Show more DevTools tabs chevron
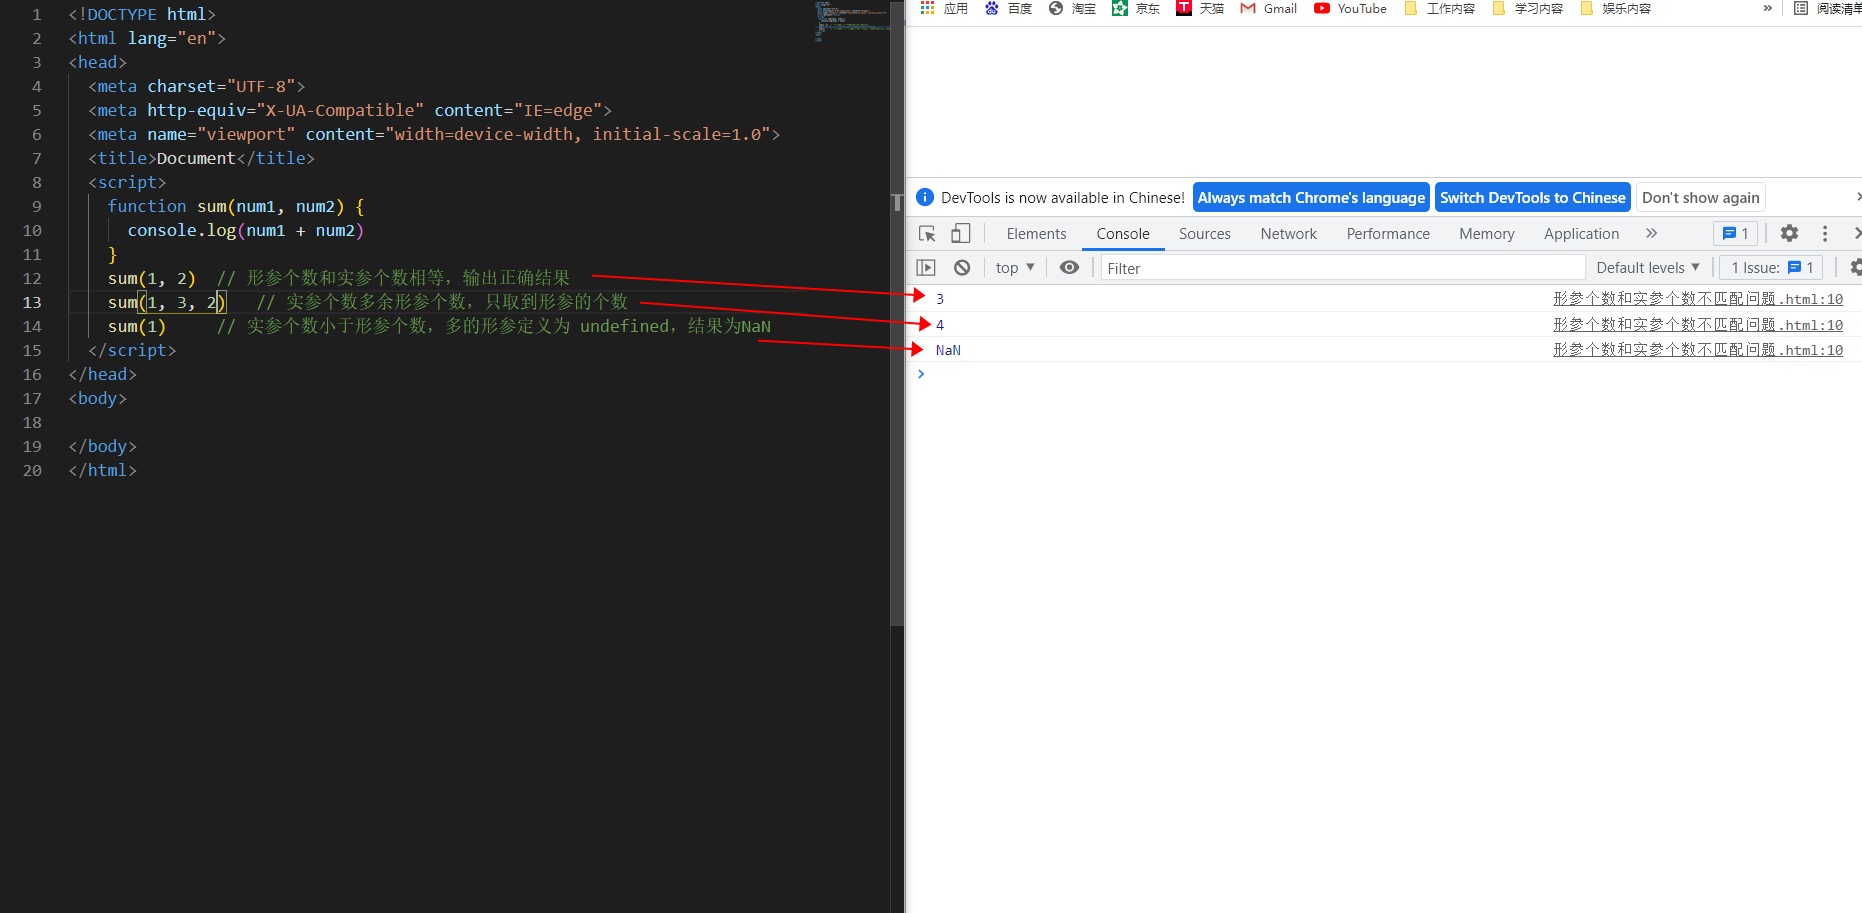This screenshot has width=1862, height=913. pyautogui.click(x=1651, y=233)
